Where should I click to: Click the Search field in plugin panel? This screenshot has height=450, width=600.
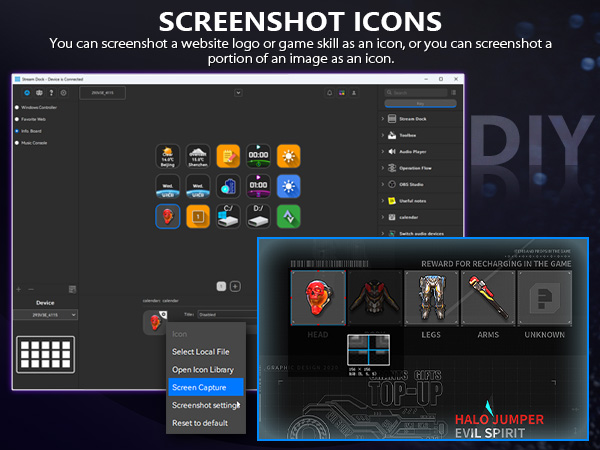[416, 92]
